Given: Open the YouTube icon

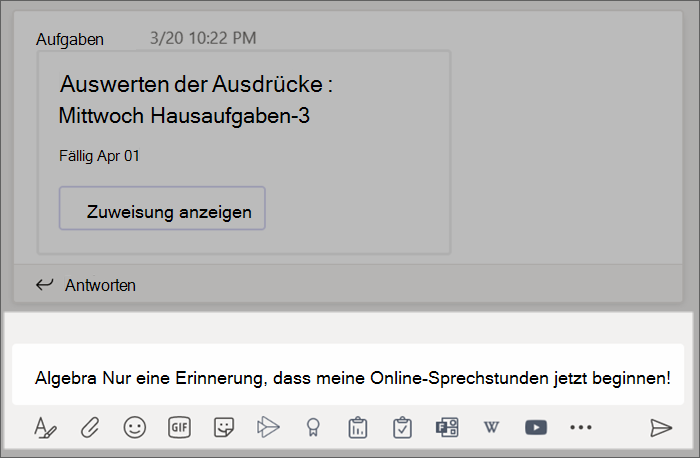Looking at the screenshot, I should [x=536, y=428].
